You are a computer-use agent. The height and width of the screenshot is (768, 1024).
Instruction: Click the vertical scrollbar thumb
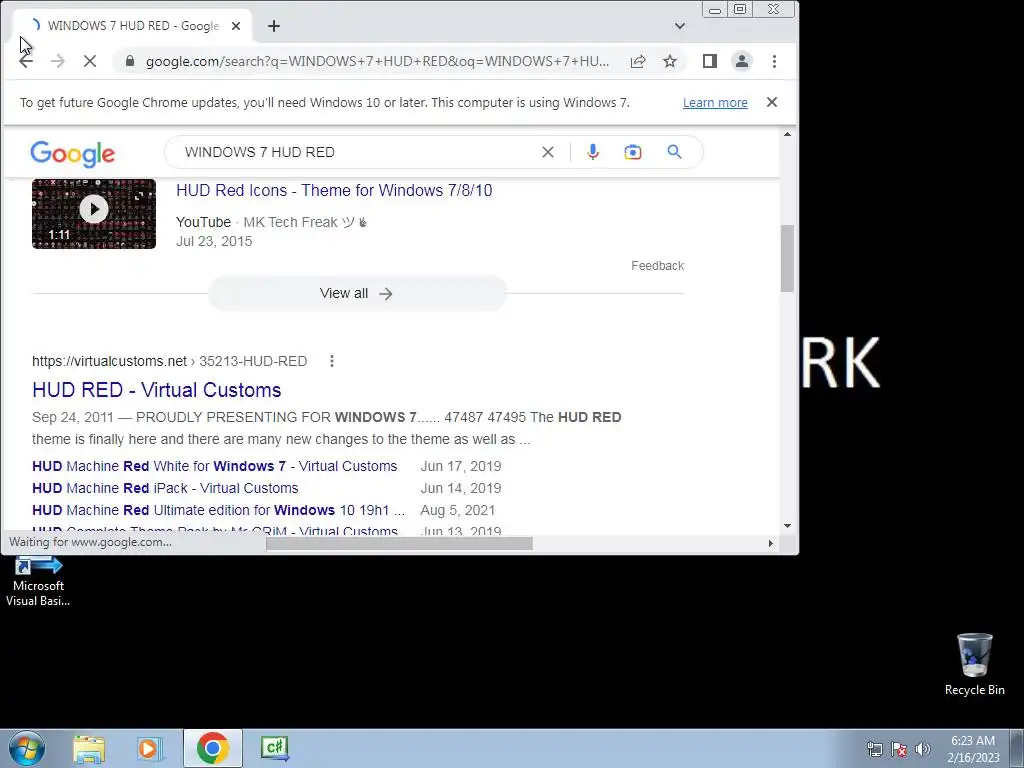(x=788, y=259)
